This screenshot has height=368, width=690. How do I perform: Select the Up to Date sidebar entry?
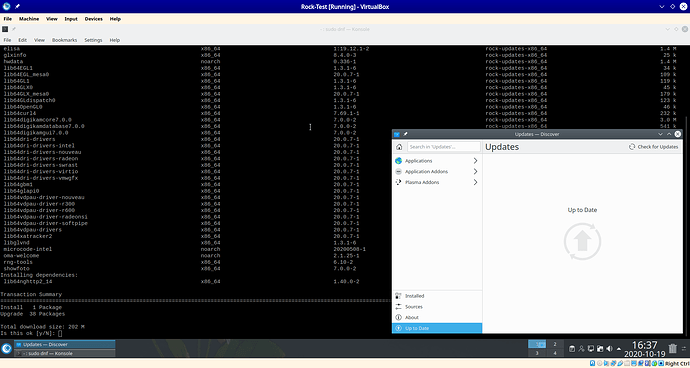click(437, 328)
